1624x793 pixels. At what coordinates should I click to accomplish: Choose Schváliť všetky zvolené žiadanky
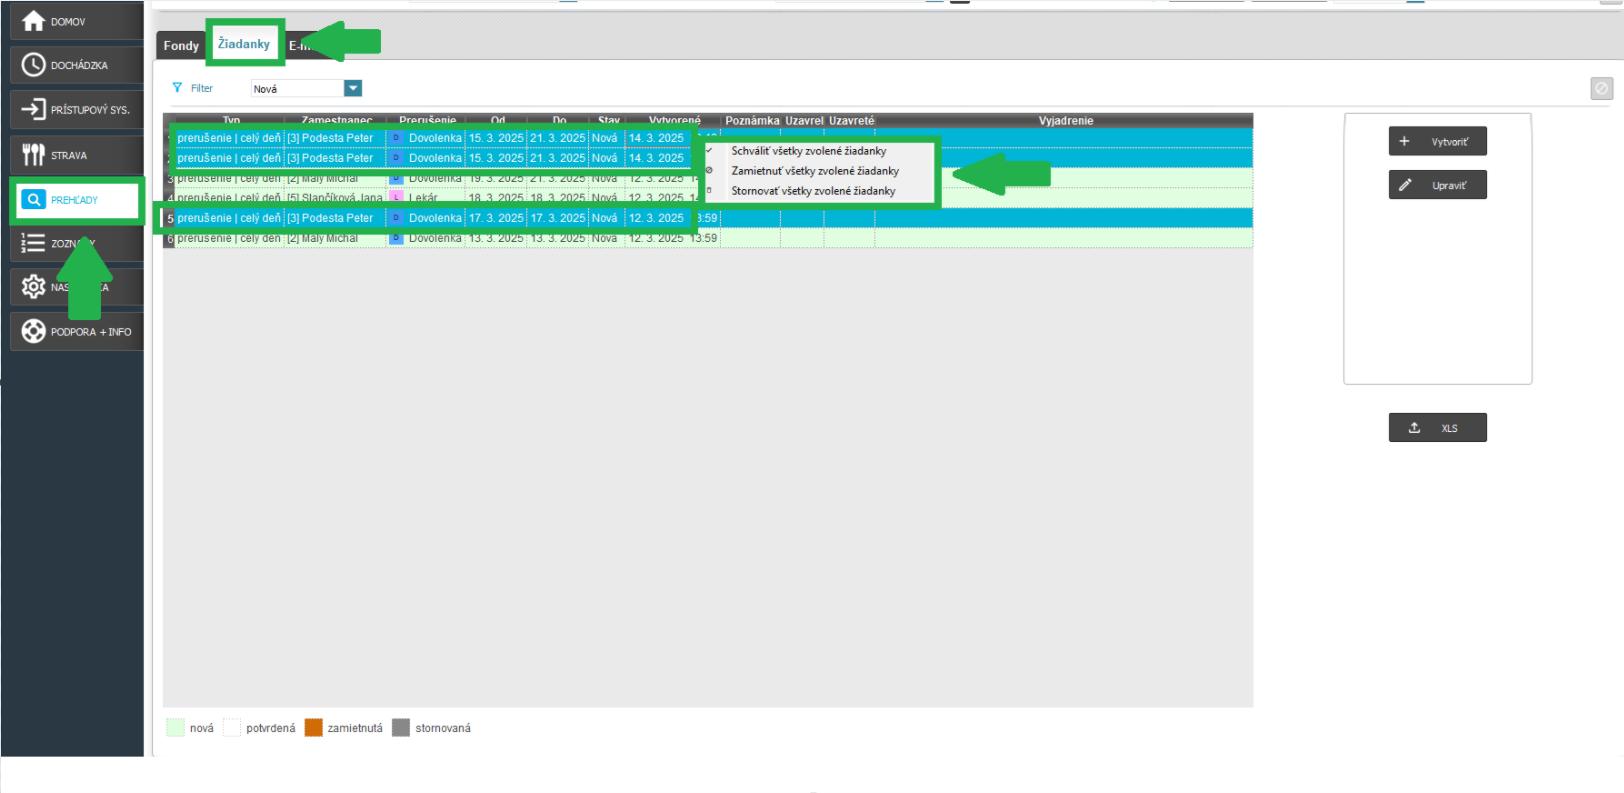click(808, 151)
